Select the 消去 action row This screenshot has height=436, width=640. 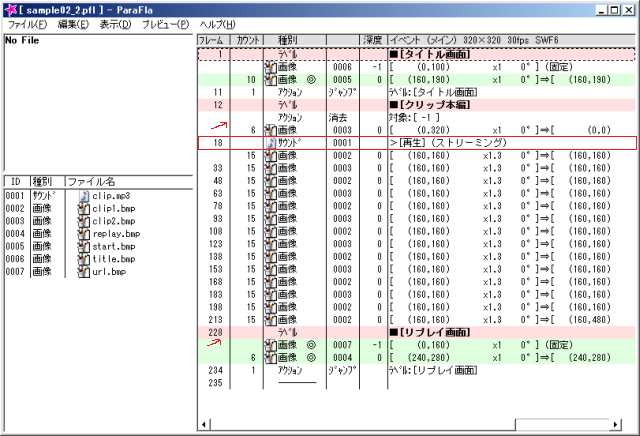(417, 118)
